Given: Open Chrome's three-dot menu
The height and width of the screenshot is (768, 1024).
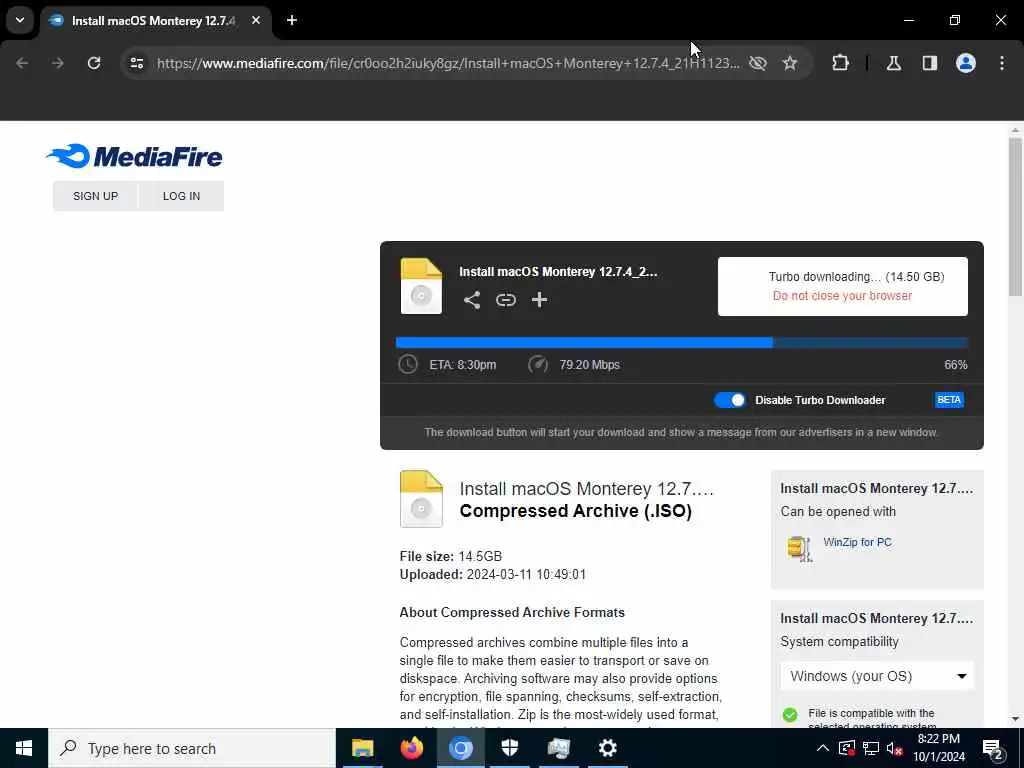Looking at the screenshot, I should click(x=1002, y=63).
